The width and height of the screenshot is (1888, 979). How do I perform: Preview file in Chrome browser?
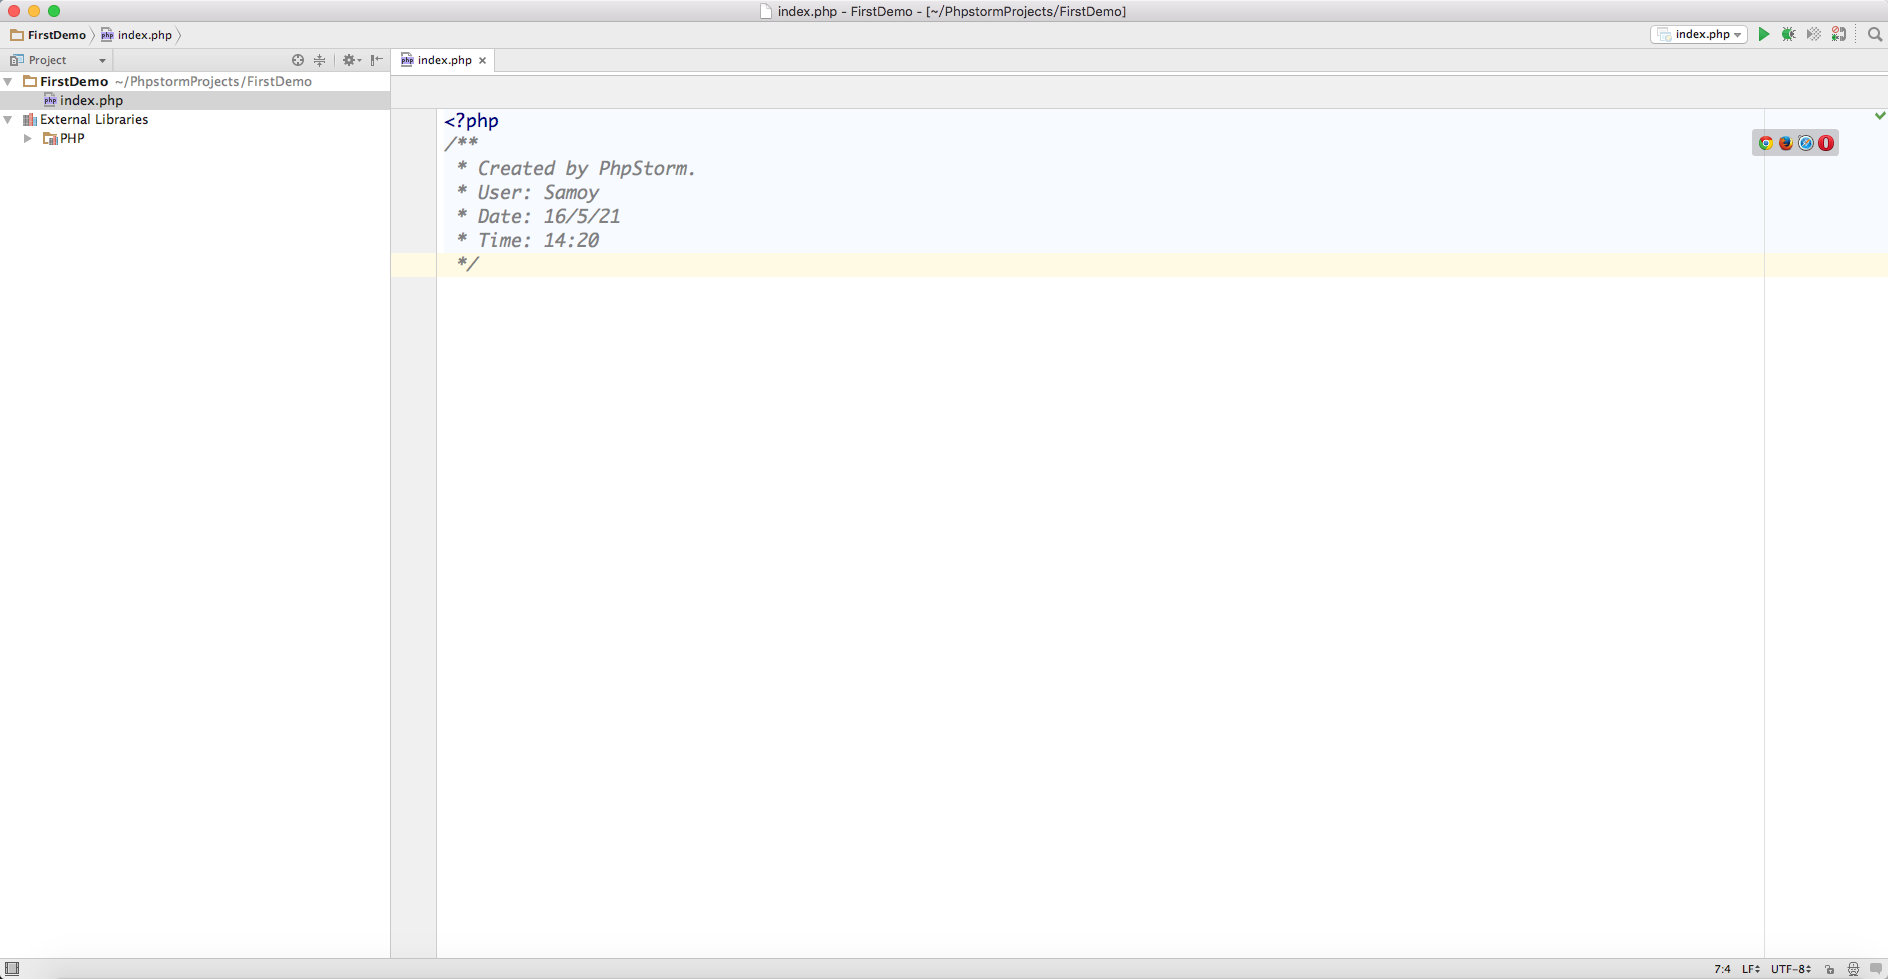[1766, 143]
